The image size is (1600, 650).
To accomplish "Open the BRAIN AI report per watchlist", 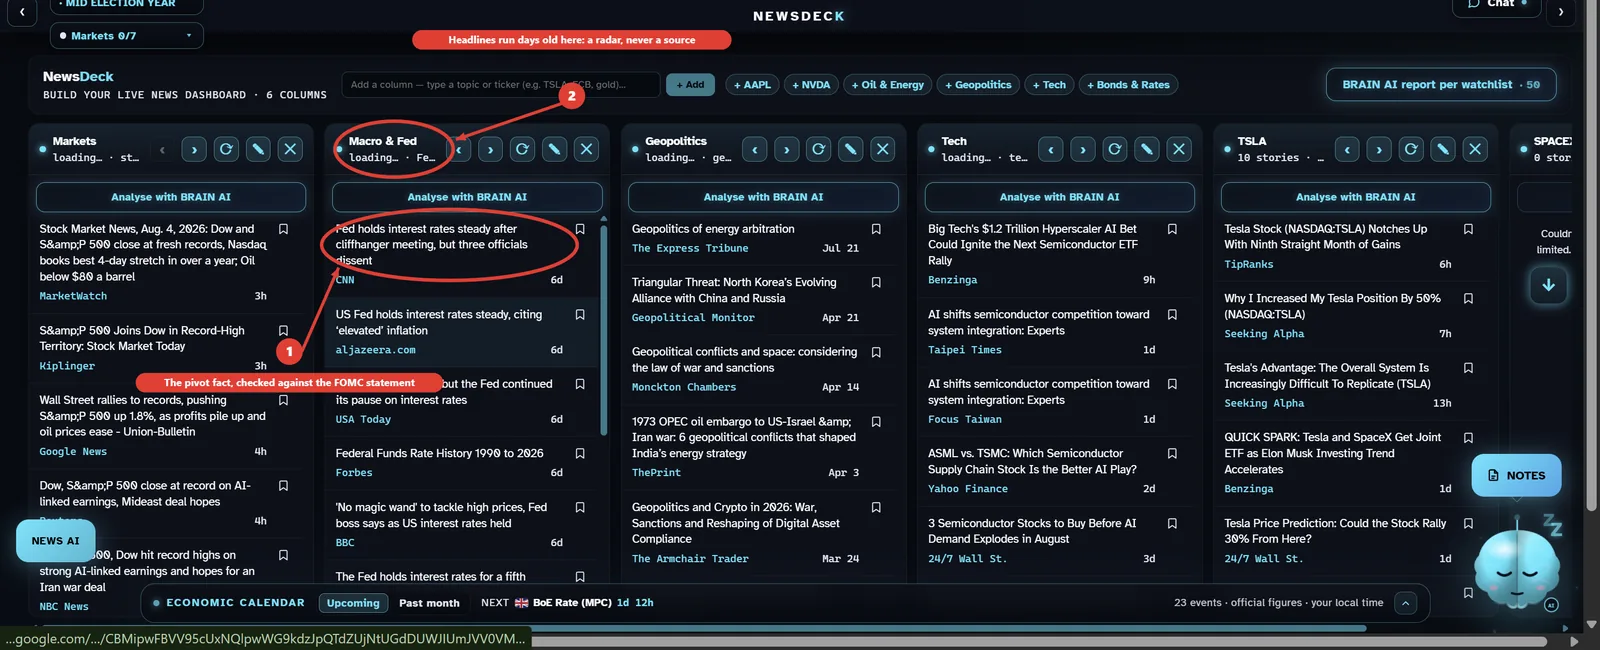I will pos(1441,85).
